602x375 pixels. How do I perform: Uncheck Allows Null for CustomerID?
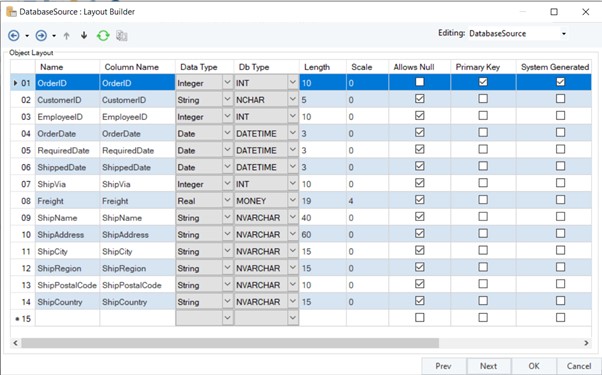point(420,99)
